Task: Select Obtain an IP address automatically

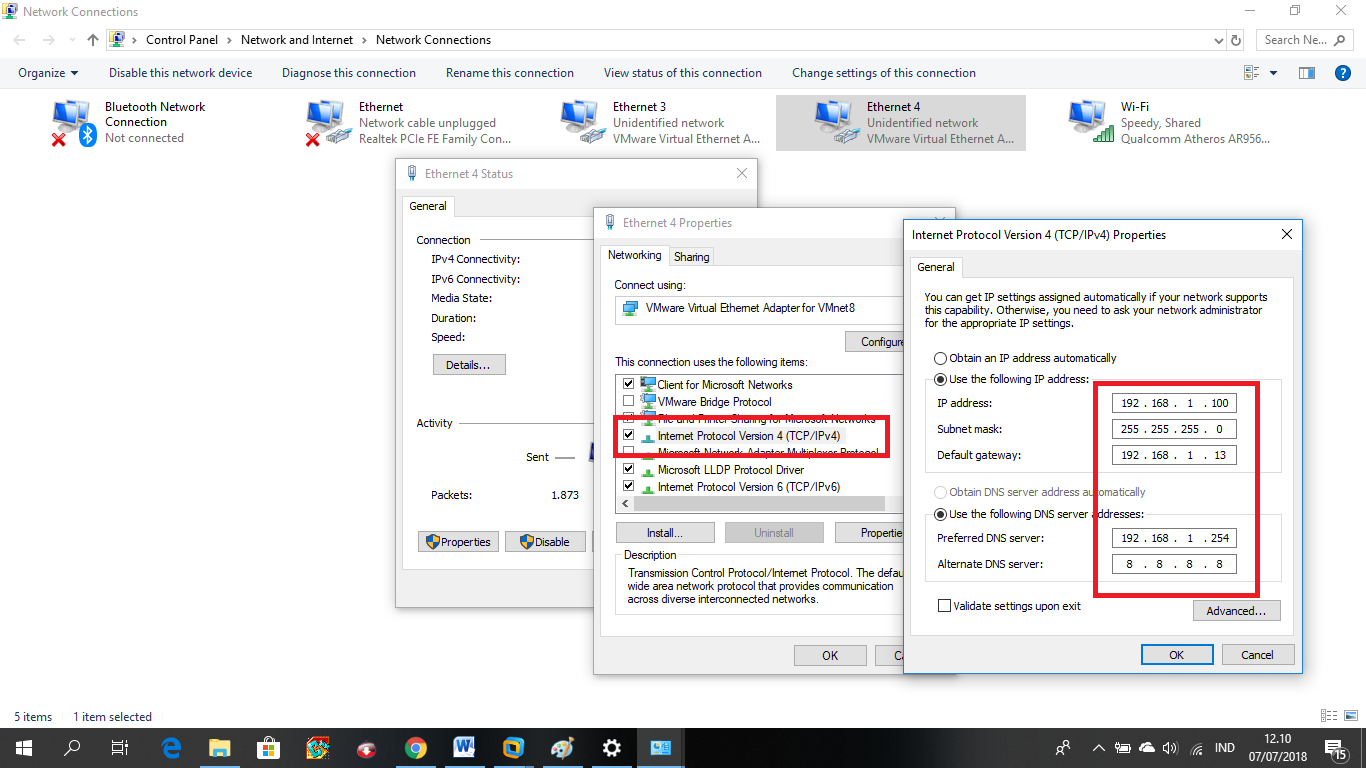Action: coord(940,358)
